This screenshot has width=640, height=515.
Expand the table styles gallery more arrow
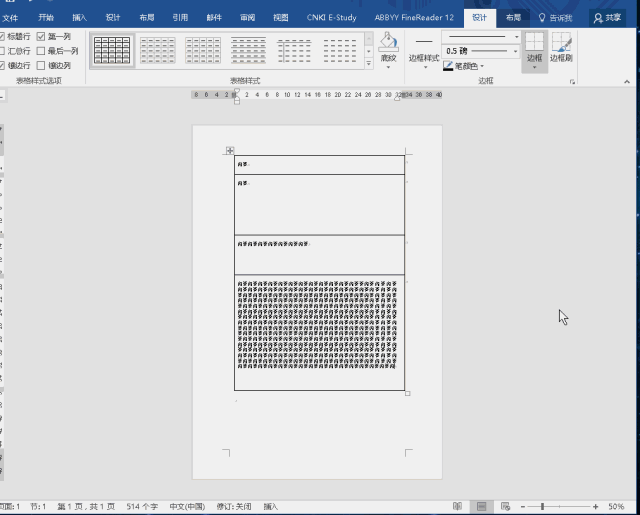(368, 63)
